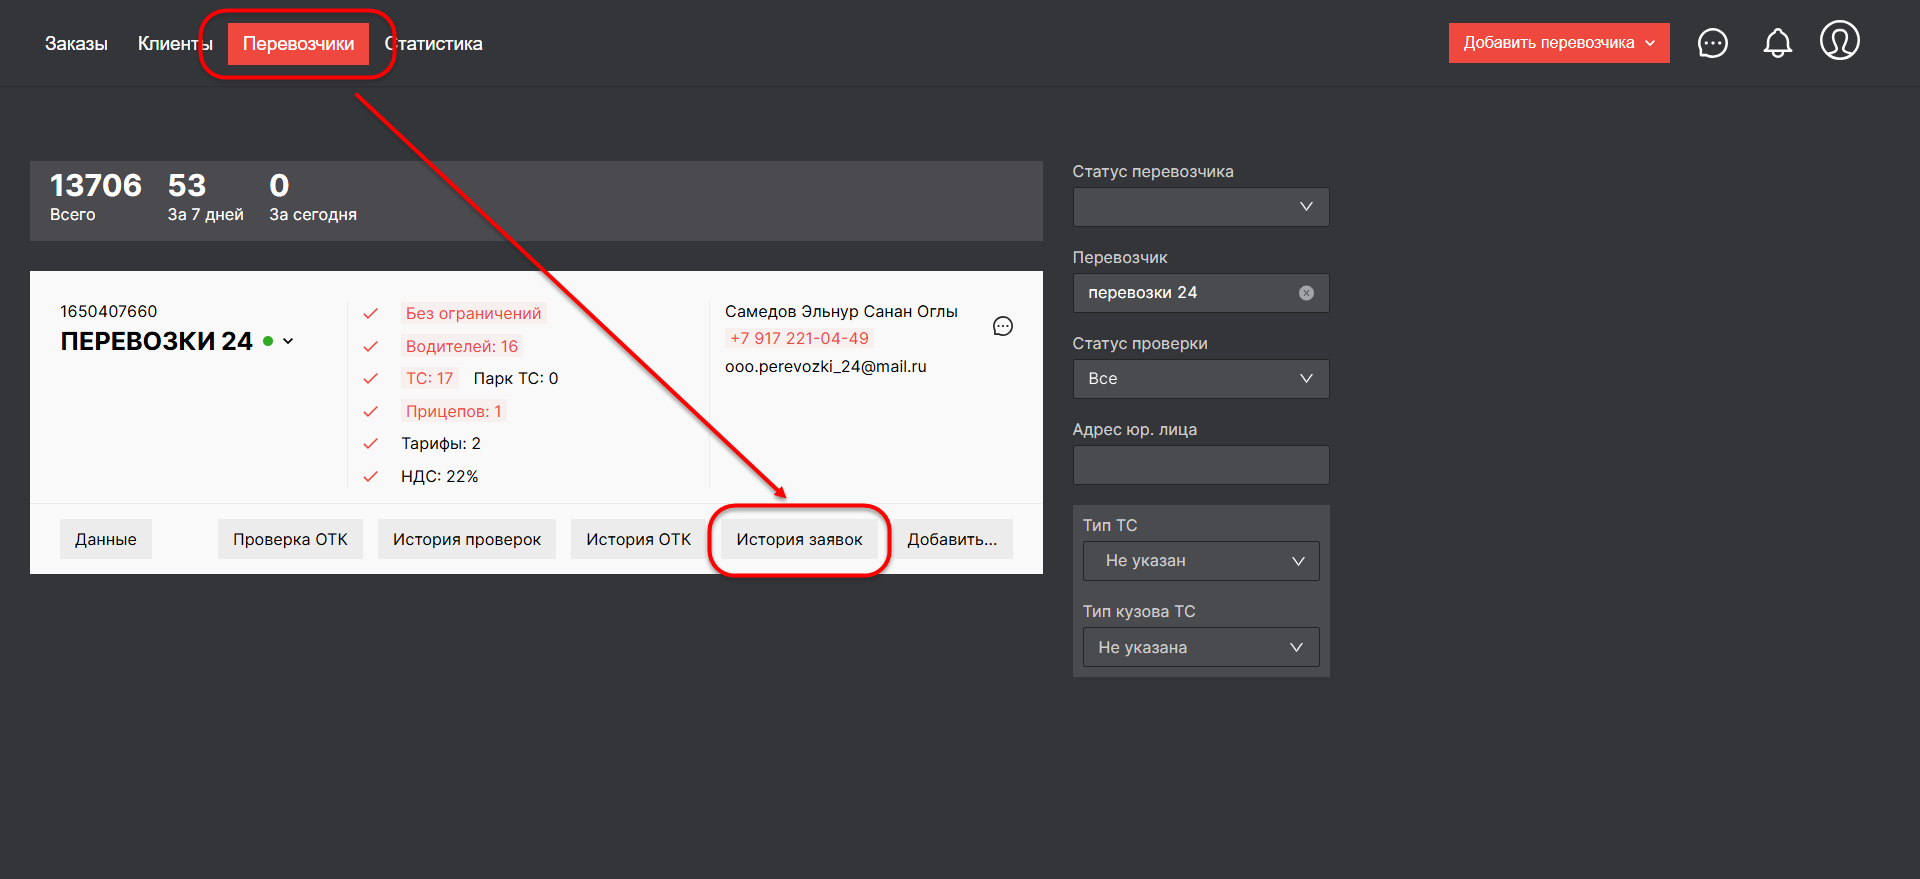Open История заявок for the carrier
The height and width of the screenshot is (879, 1920).
pos(799,539)
